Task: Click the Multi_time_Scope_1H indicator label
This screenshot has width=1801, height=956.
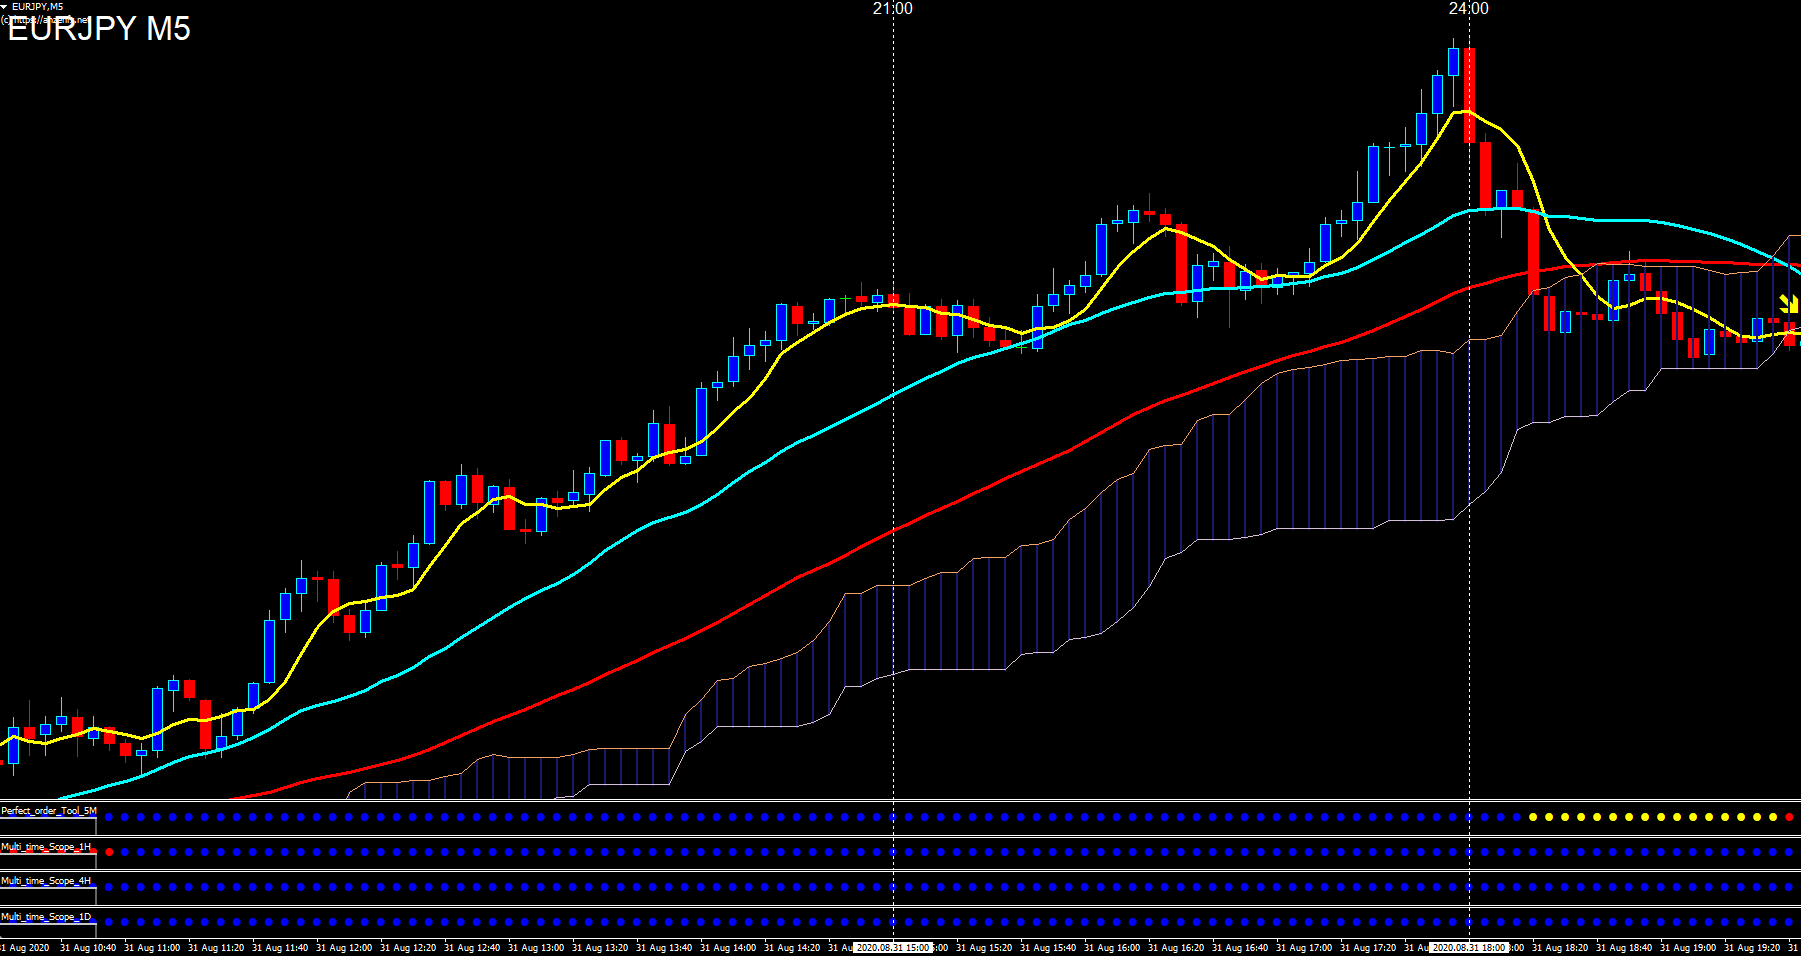Action: pos(46,847)
